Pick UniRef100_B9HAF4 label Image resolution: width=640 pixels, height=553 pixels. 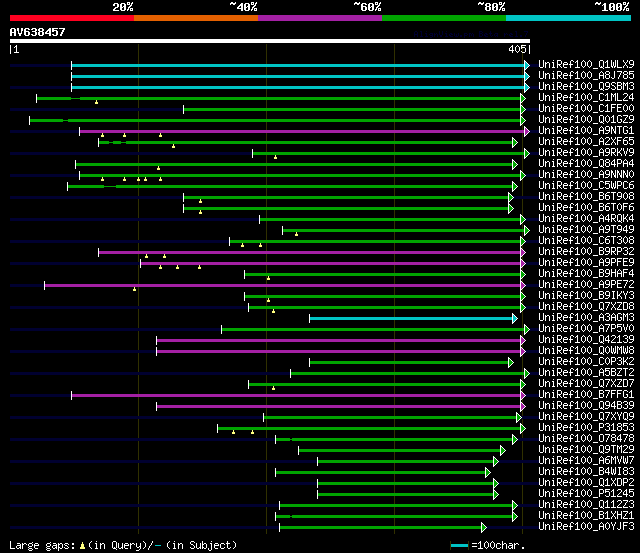point(586,274)
